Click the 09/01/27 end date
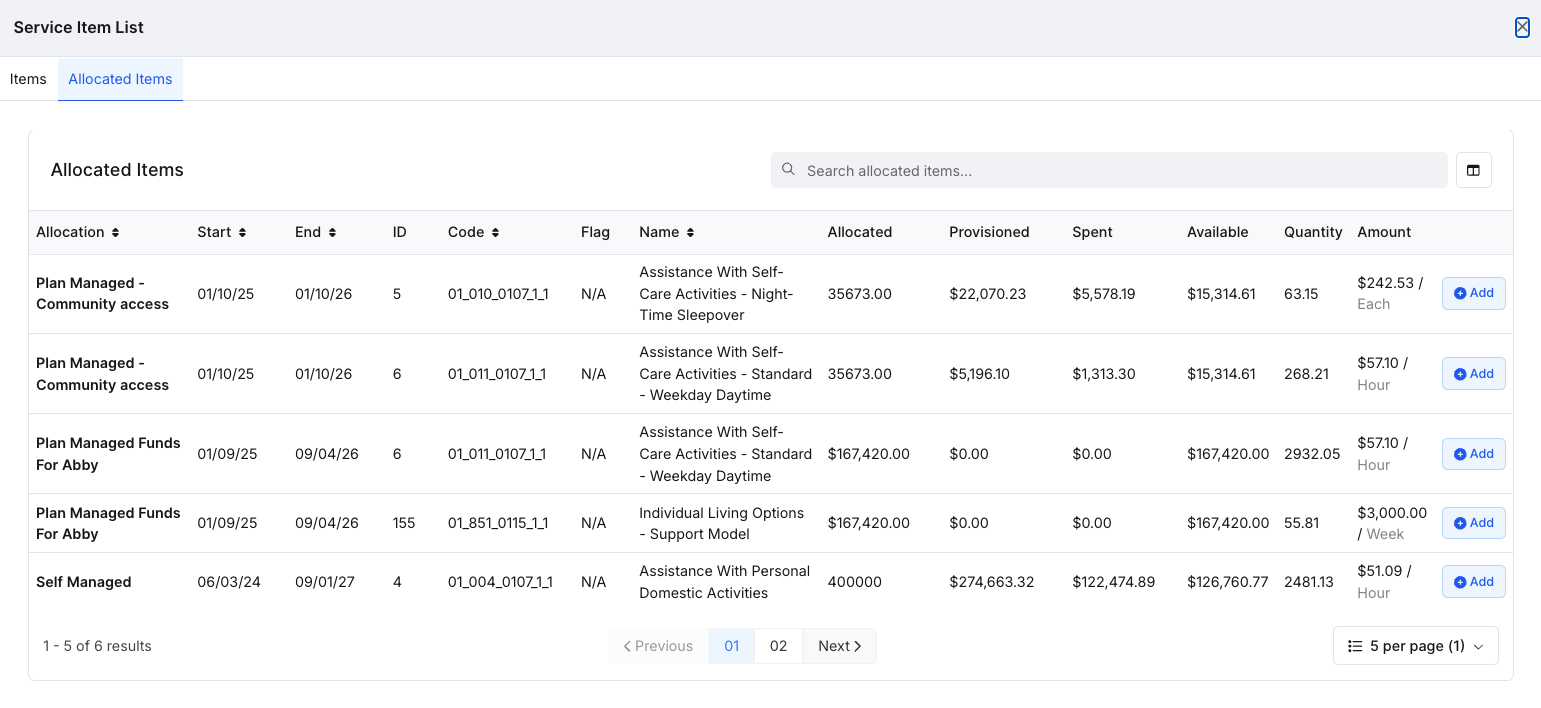Viewport: 1541px width, 708px height. [x=325, y=582]
